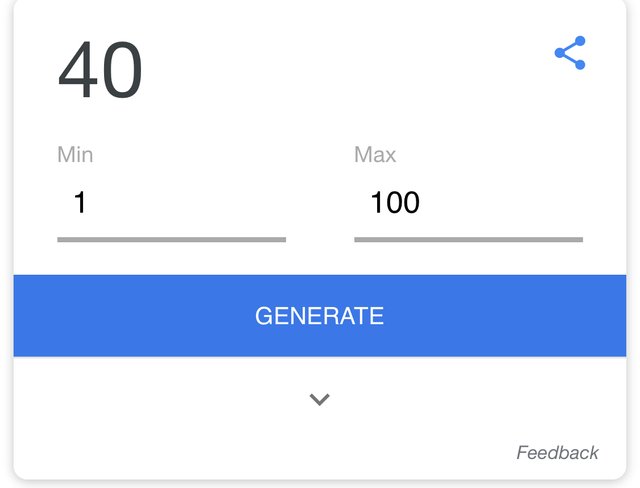The image size is (640, 488).
Task: Click the gray underline beneath Min field
Action: [x=171, y=240]
